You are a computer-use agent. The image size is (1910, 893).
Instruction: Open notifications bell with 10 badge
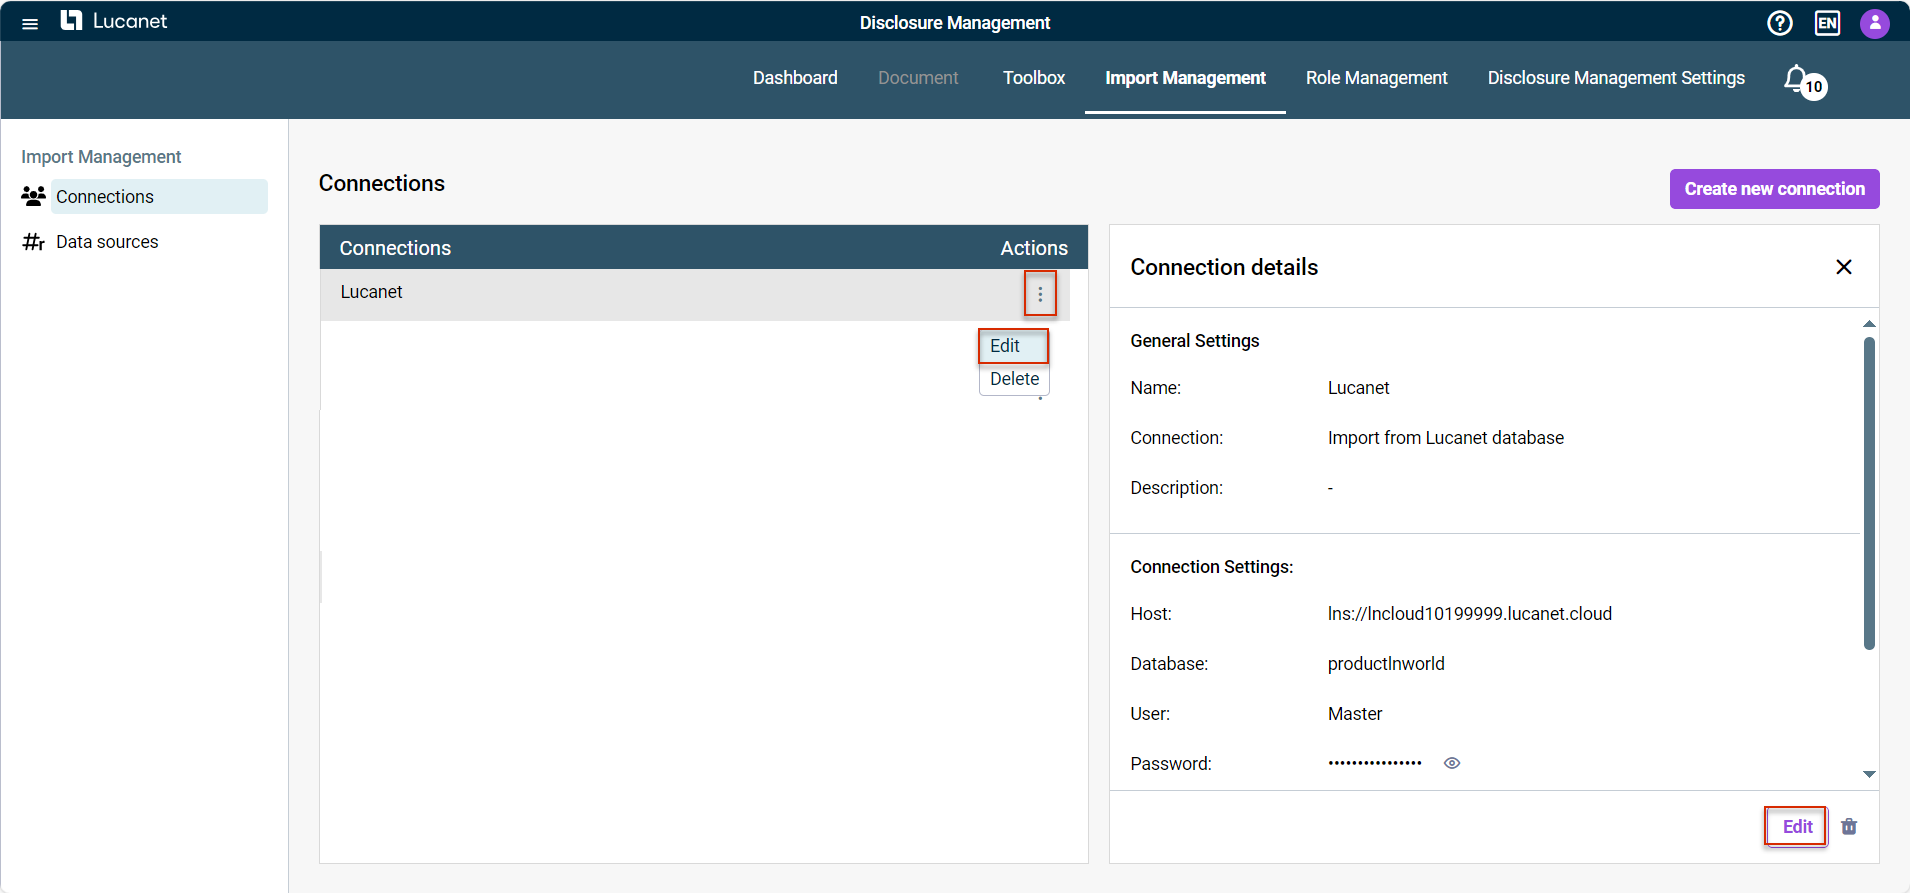[x=1805, y=82]
